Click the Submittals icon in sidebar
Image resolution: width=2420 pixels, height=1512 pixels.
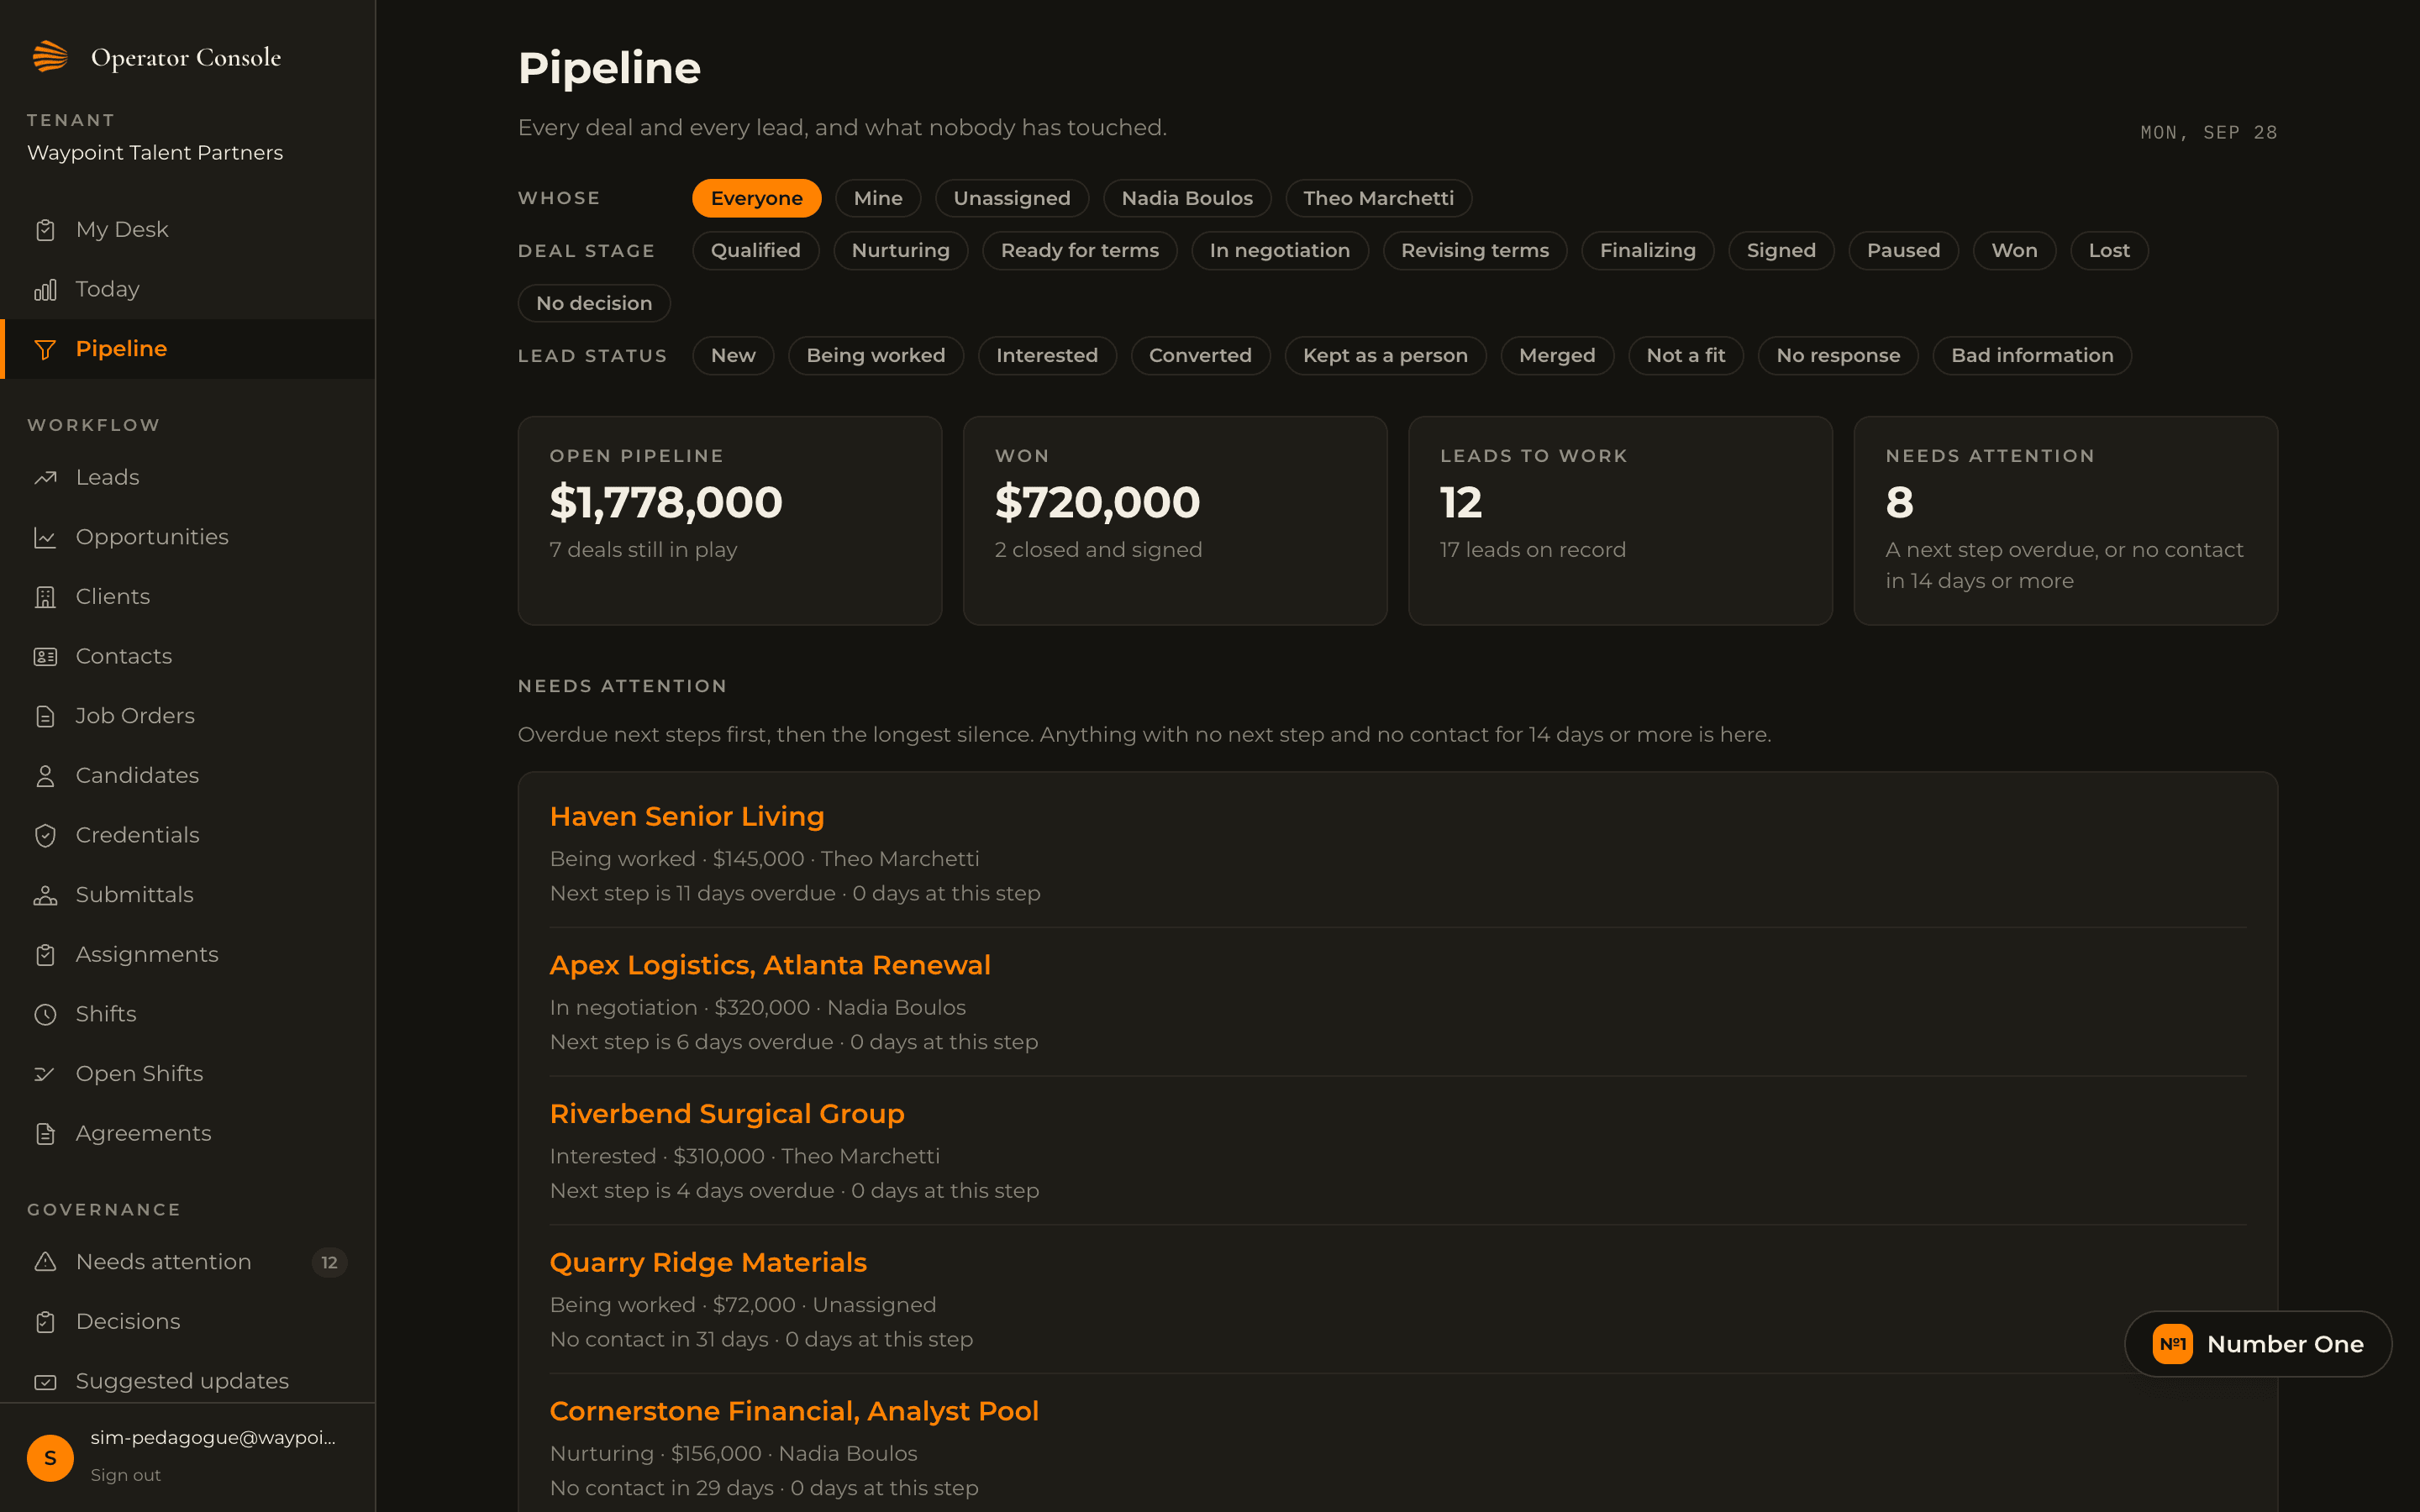(45, 895)
